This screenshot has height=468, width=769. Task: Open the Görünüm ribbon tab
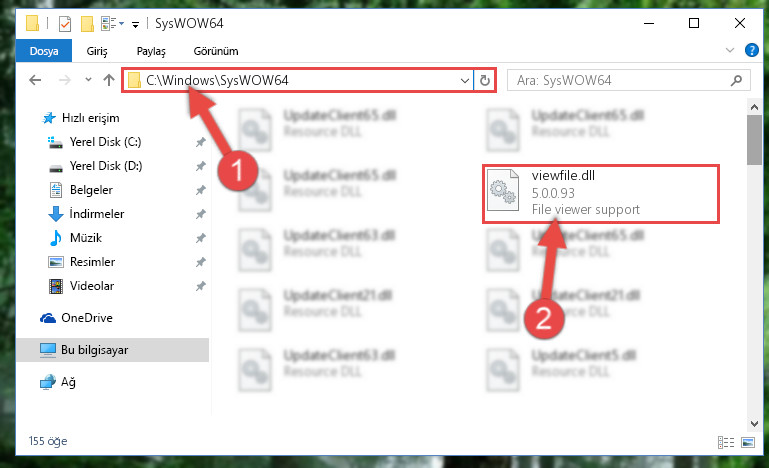(216, 51)
